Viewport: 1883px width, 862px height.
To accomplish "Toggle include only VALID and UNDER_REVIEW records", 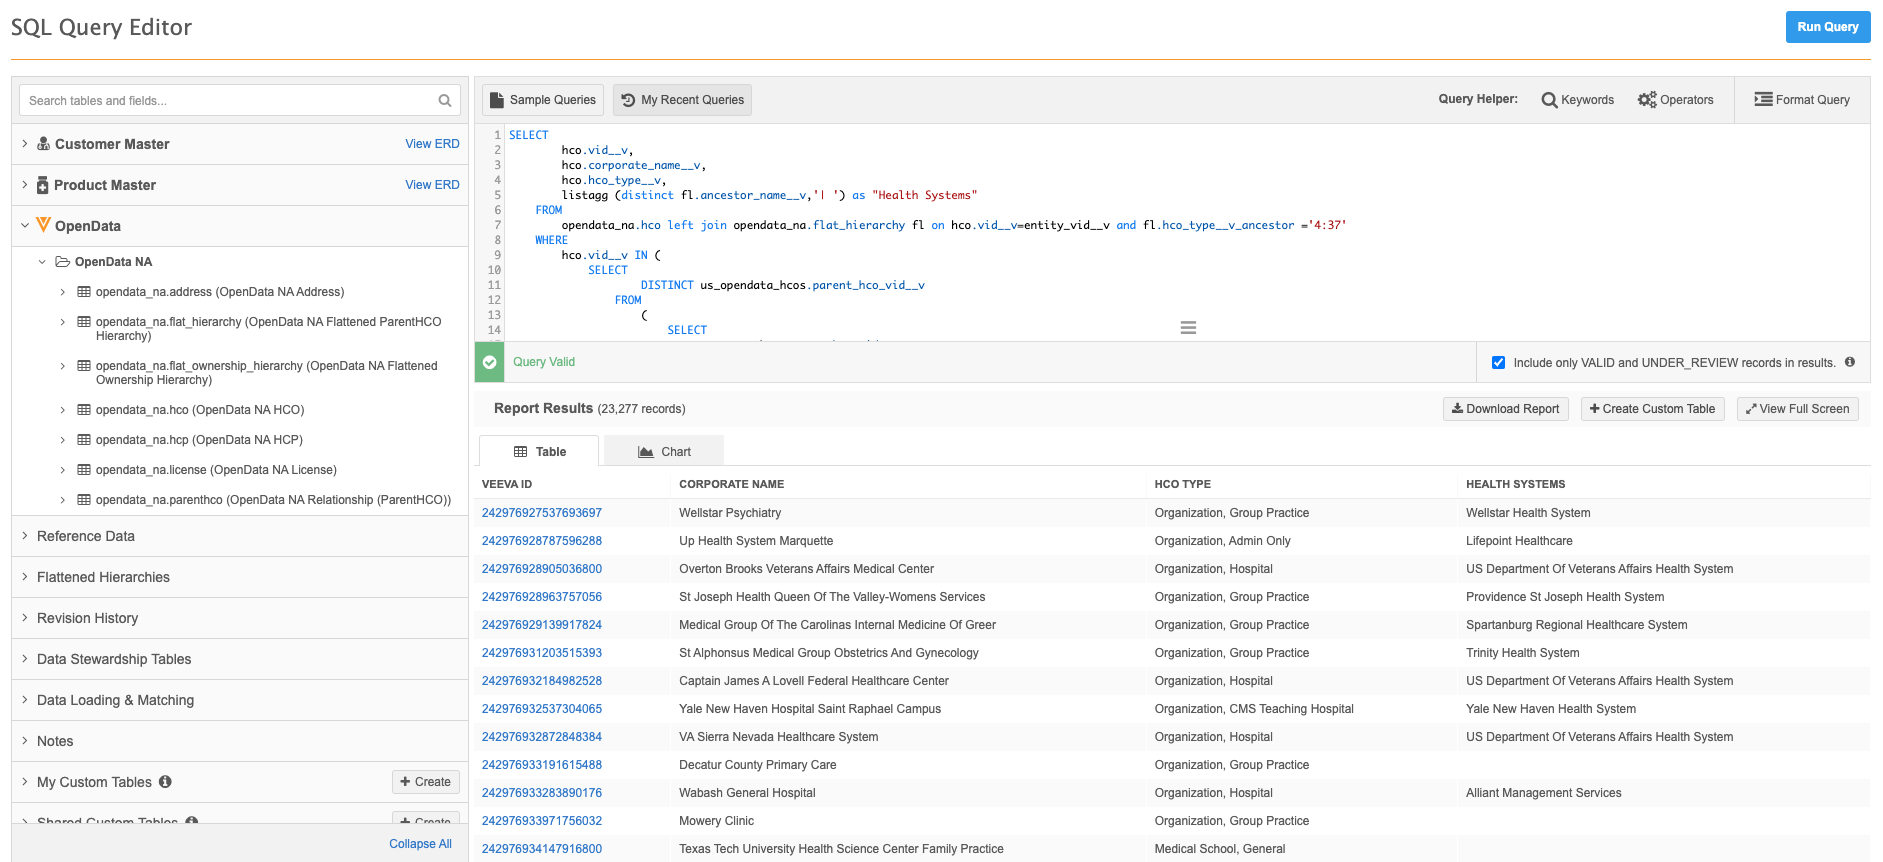I will [x=1498, y=363].
